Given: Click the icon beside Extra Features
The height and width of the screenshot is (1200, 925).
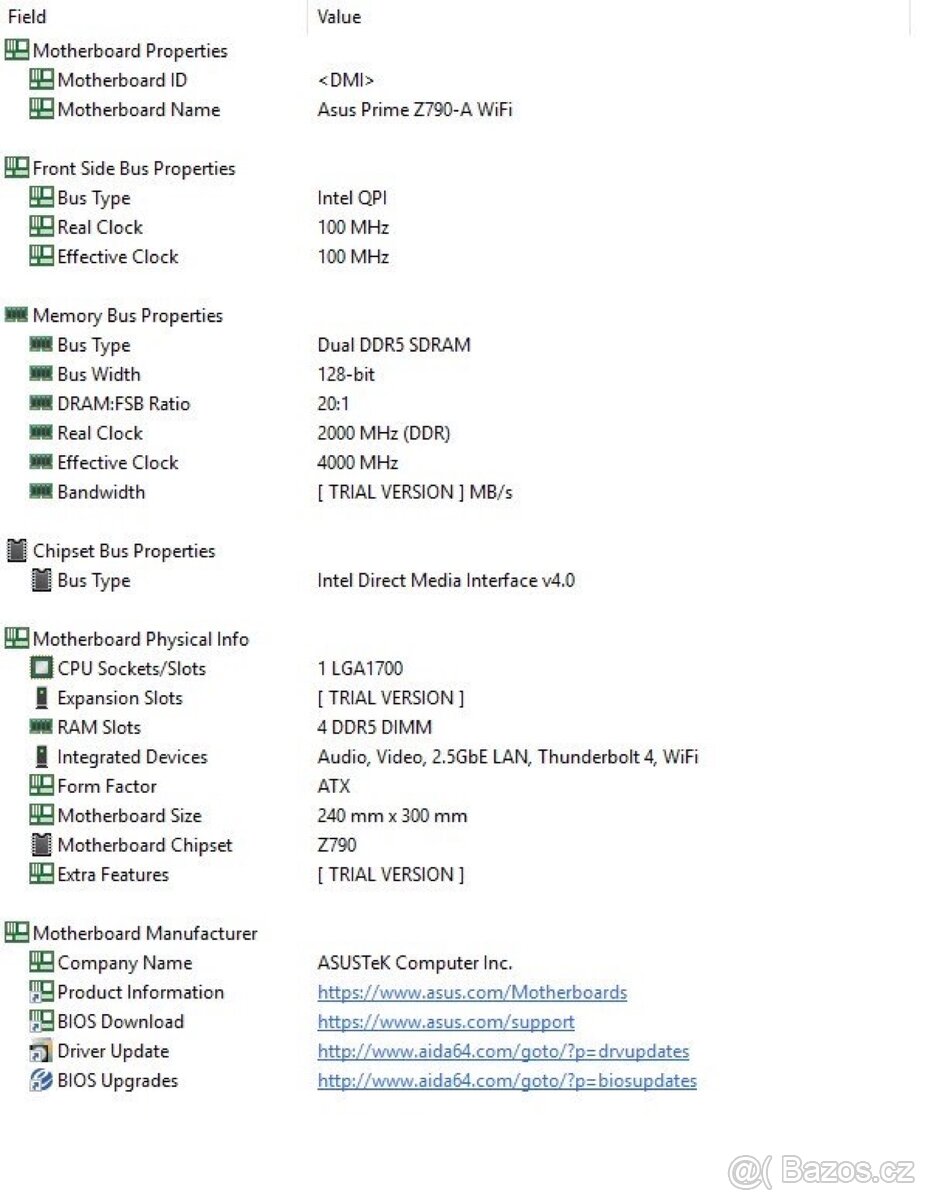Looking at the screenshot, I should (41, 874).
